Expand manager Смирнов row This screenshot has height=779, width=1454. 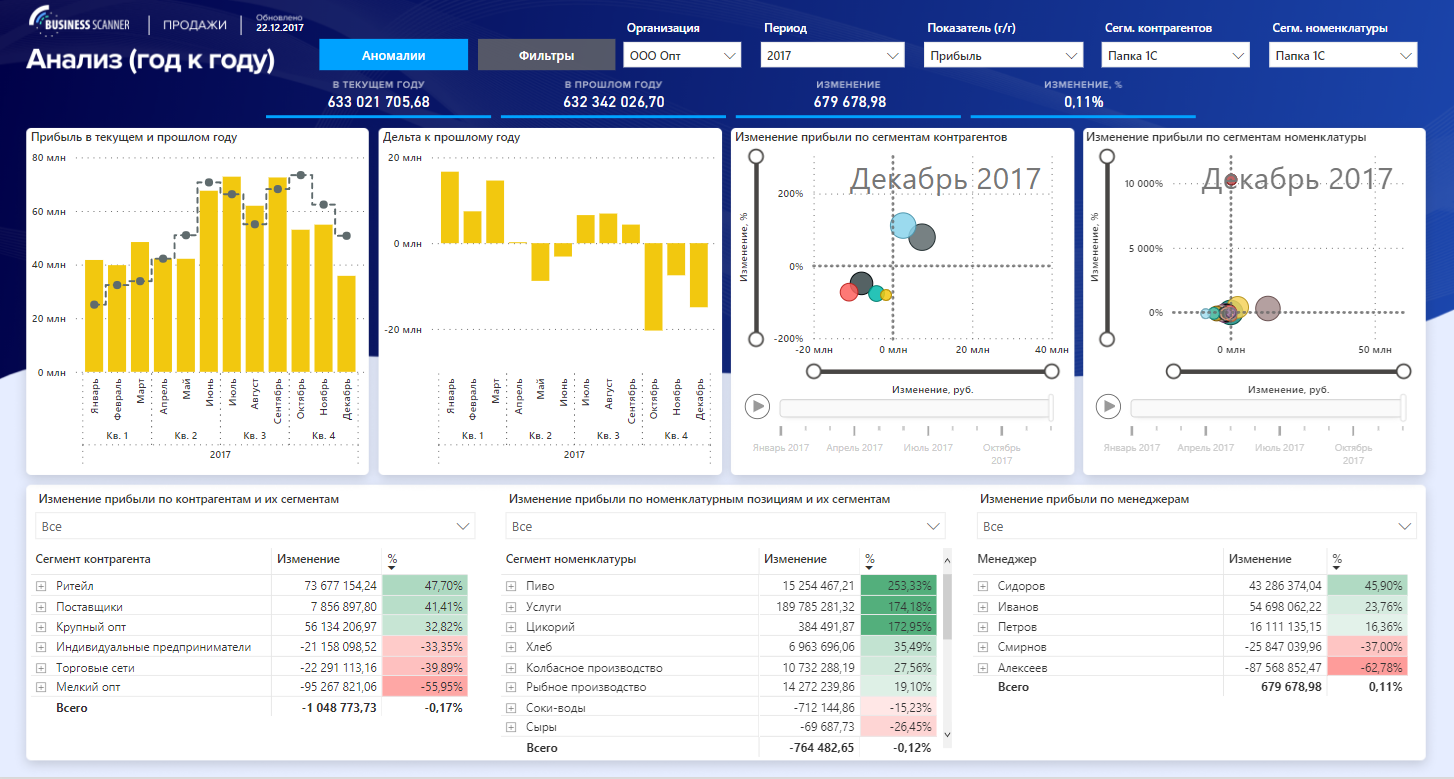pyautogui.click(x=983, y=647)
